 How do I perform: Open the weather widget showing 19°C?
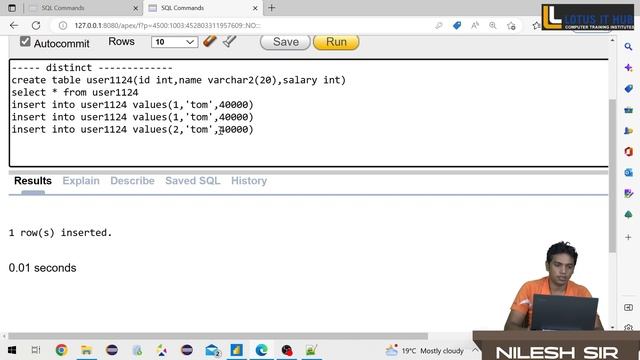[424, 351]
